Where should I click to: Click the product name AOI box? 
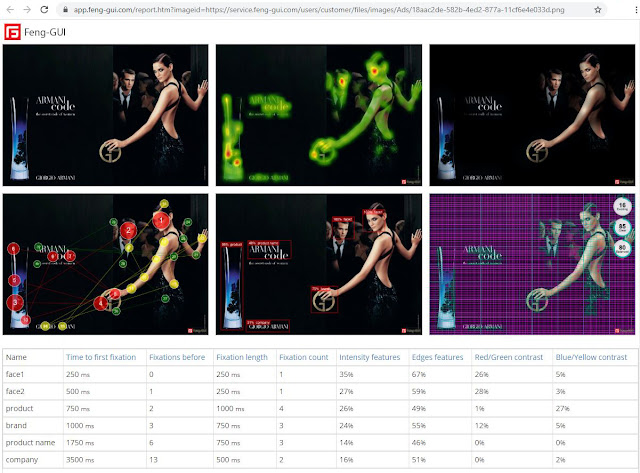click(269, 250)
